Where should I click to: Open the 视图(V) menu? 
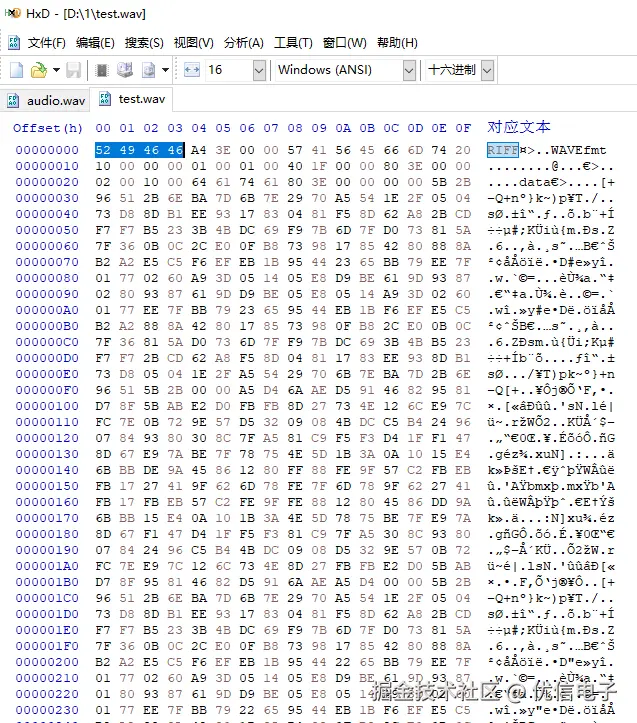193,43
